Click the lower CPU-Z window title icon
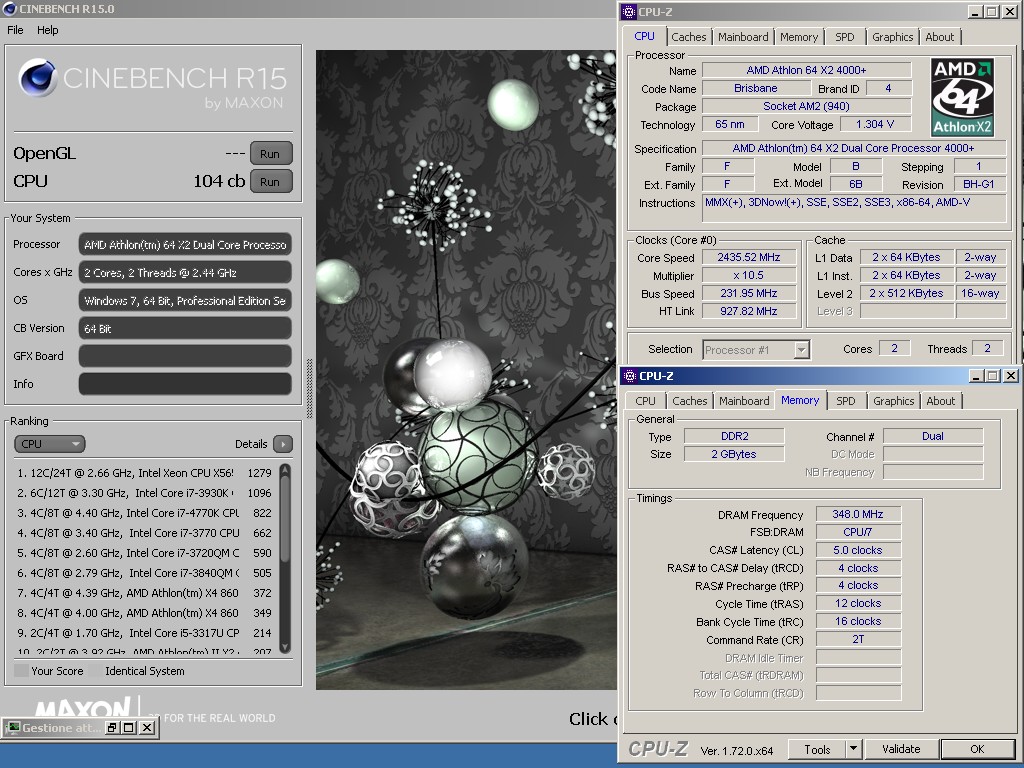This screenshot has width=1024, height=768. point(630,376)
